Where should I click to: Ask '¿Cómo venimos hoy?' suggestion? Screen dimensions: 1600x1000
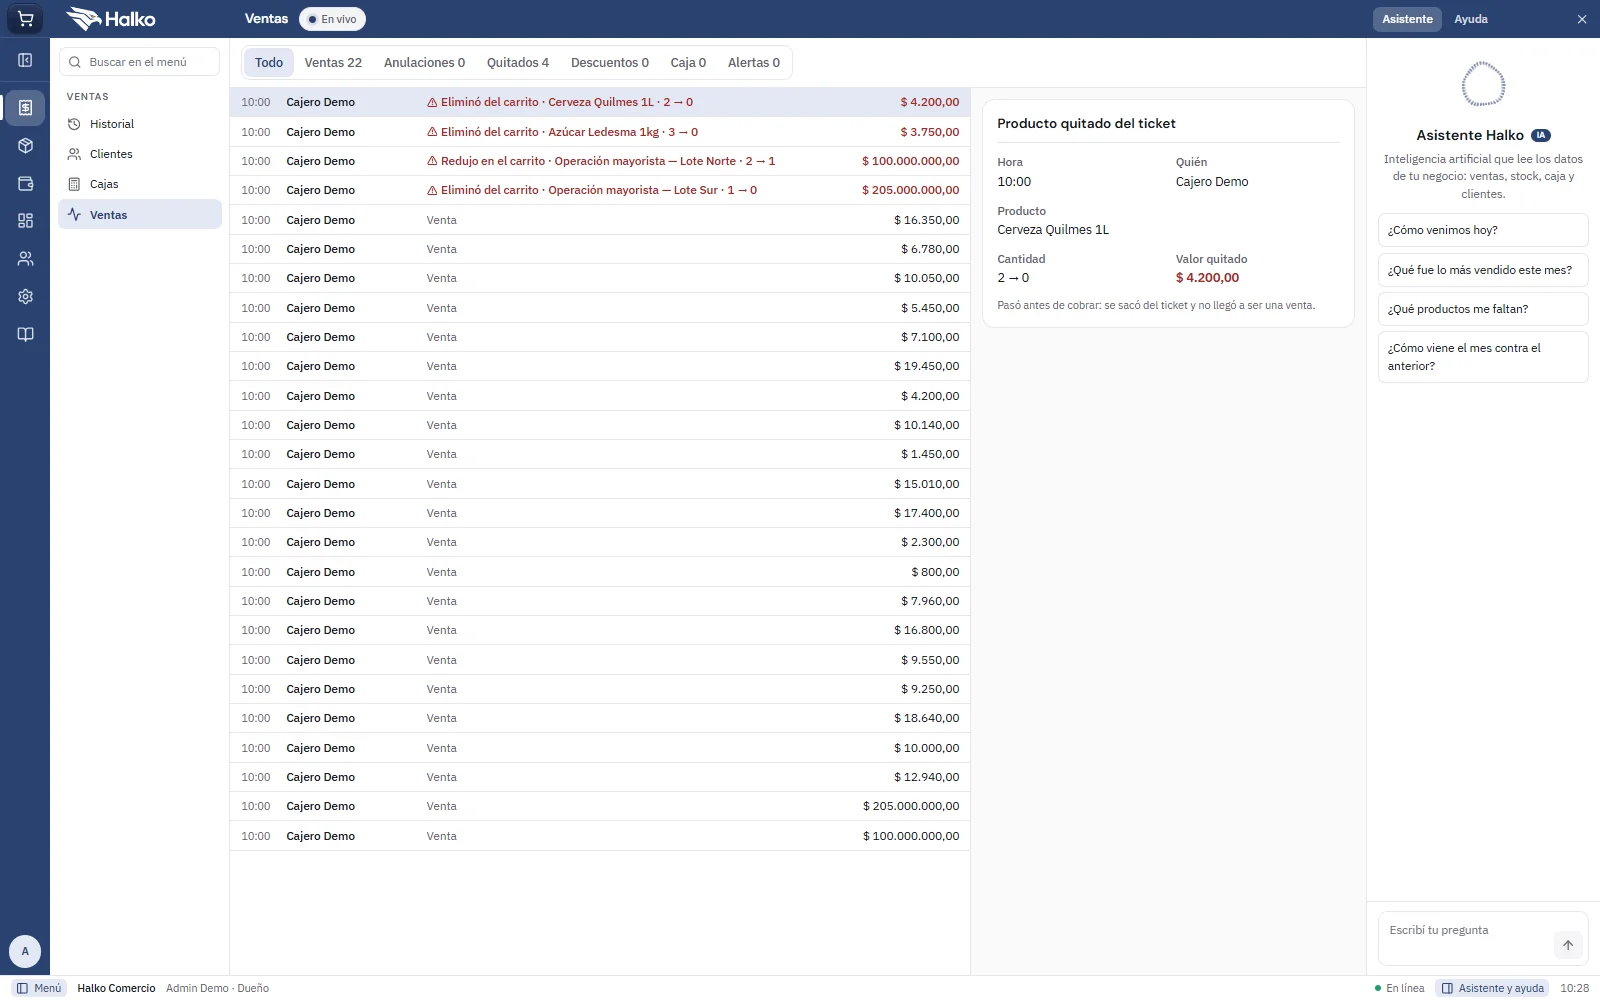(1483, 230)
